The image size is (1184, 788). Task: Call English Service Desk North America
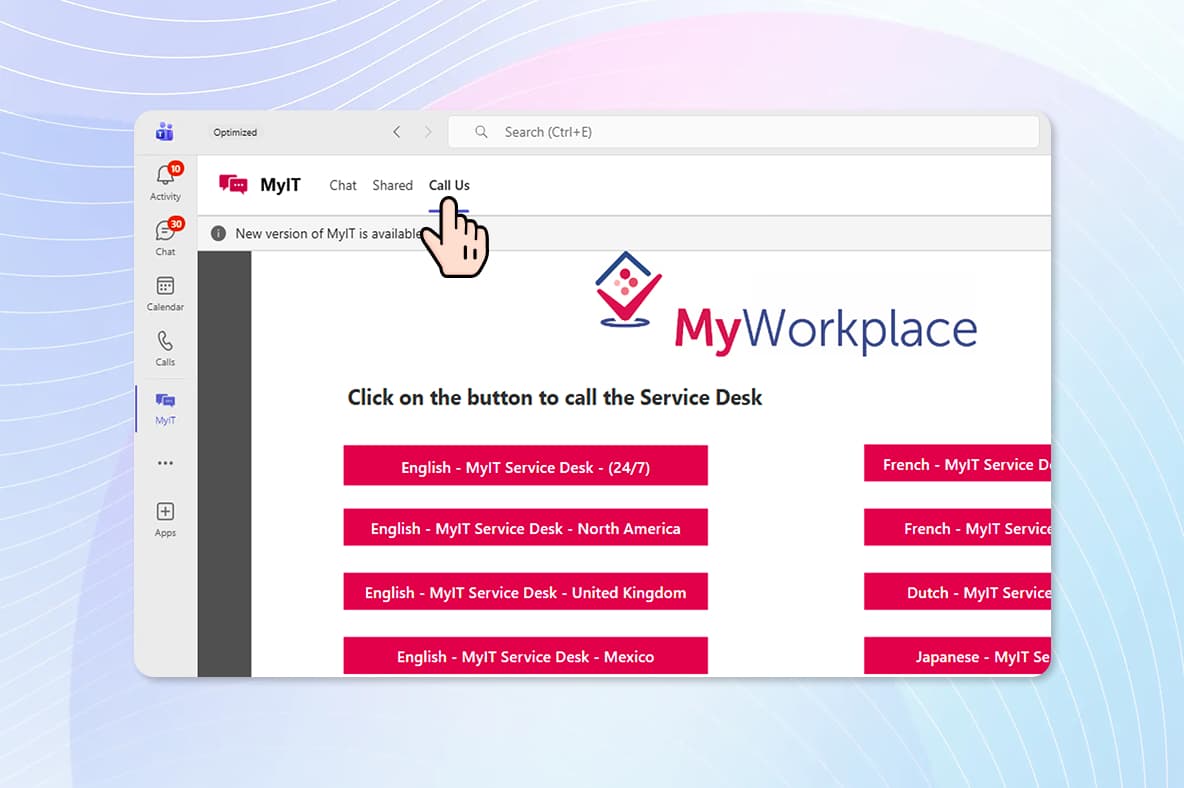point(526,528)
